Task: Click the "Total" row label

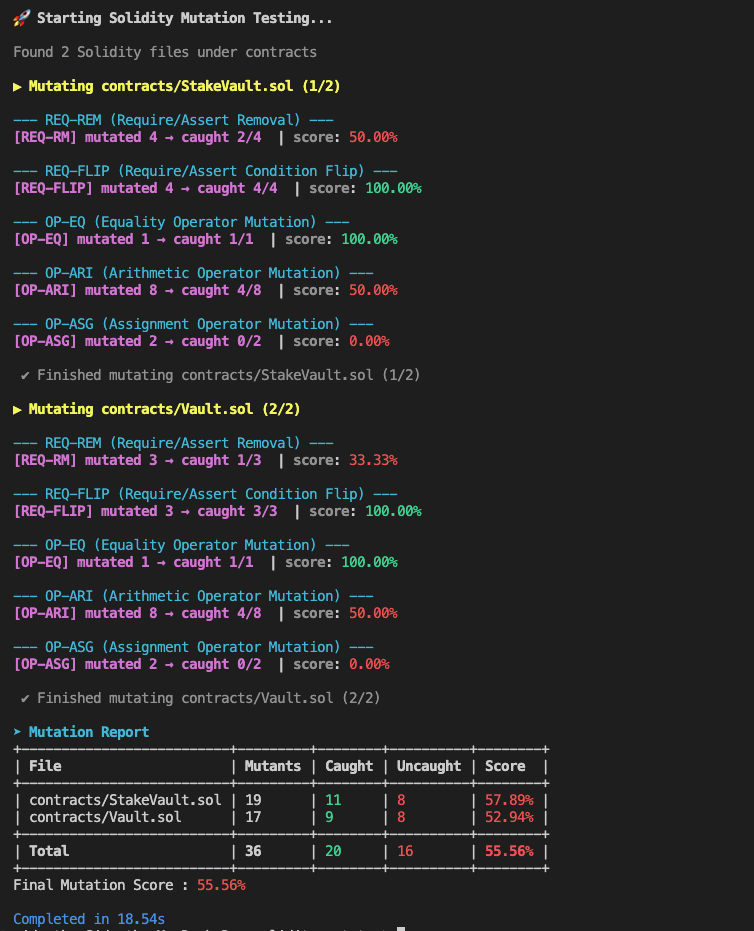Action: point(49,851)
